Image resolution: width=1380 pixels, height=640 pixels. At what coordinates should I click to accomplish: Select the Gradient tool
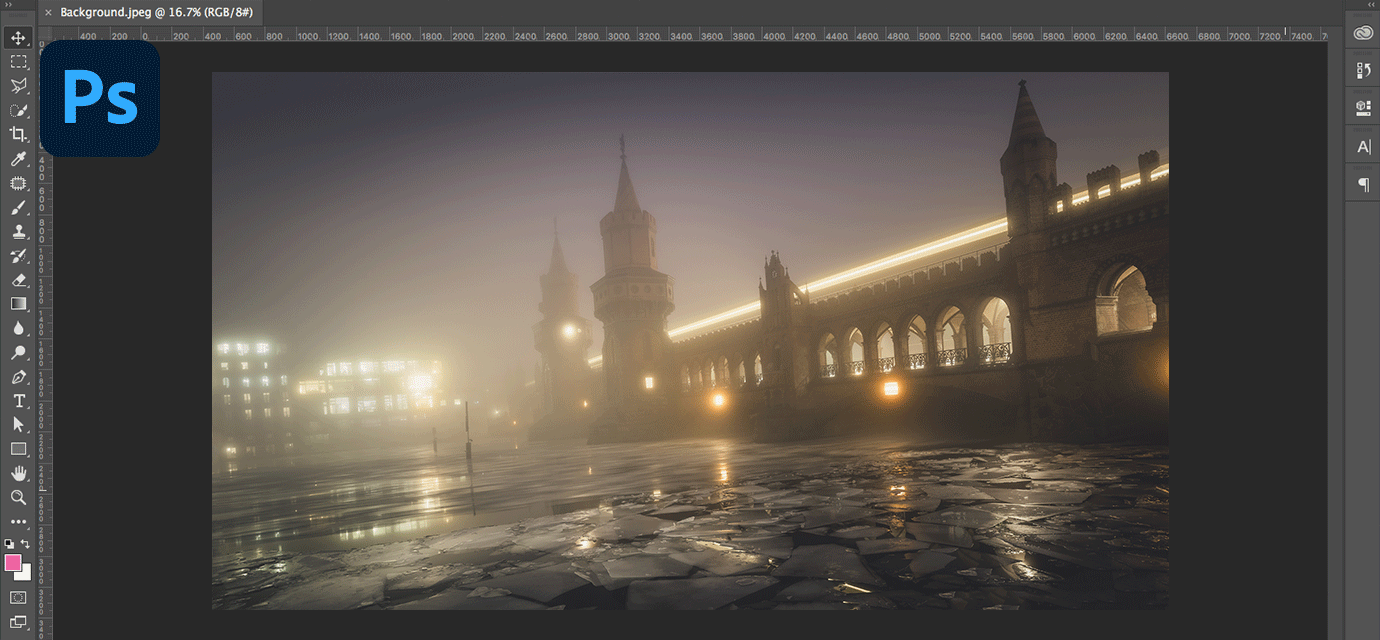(x=18, y=304)
